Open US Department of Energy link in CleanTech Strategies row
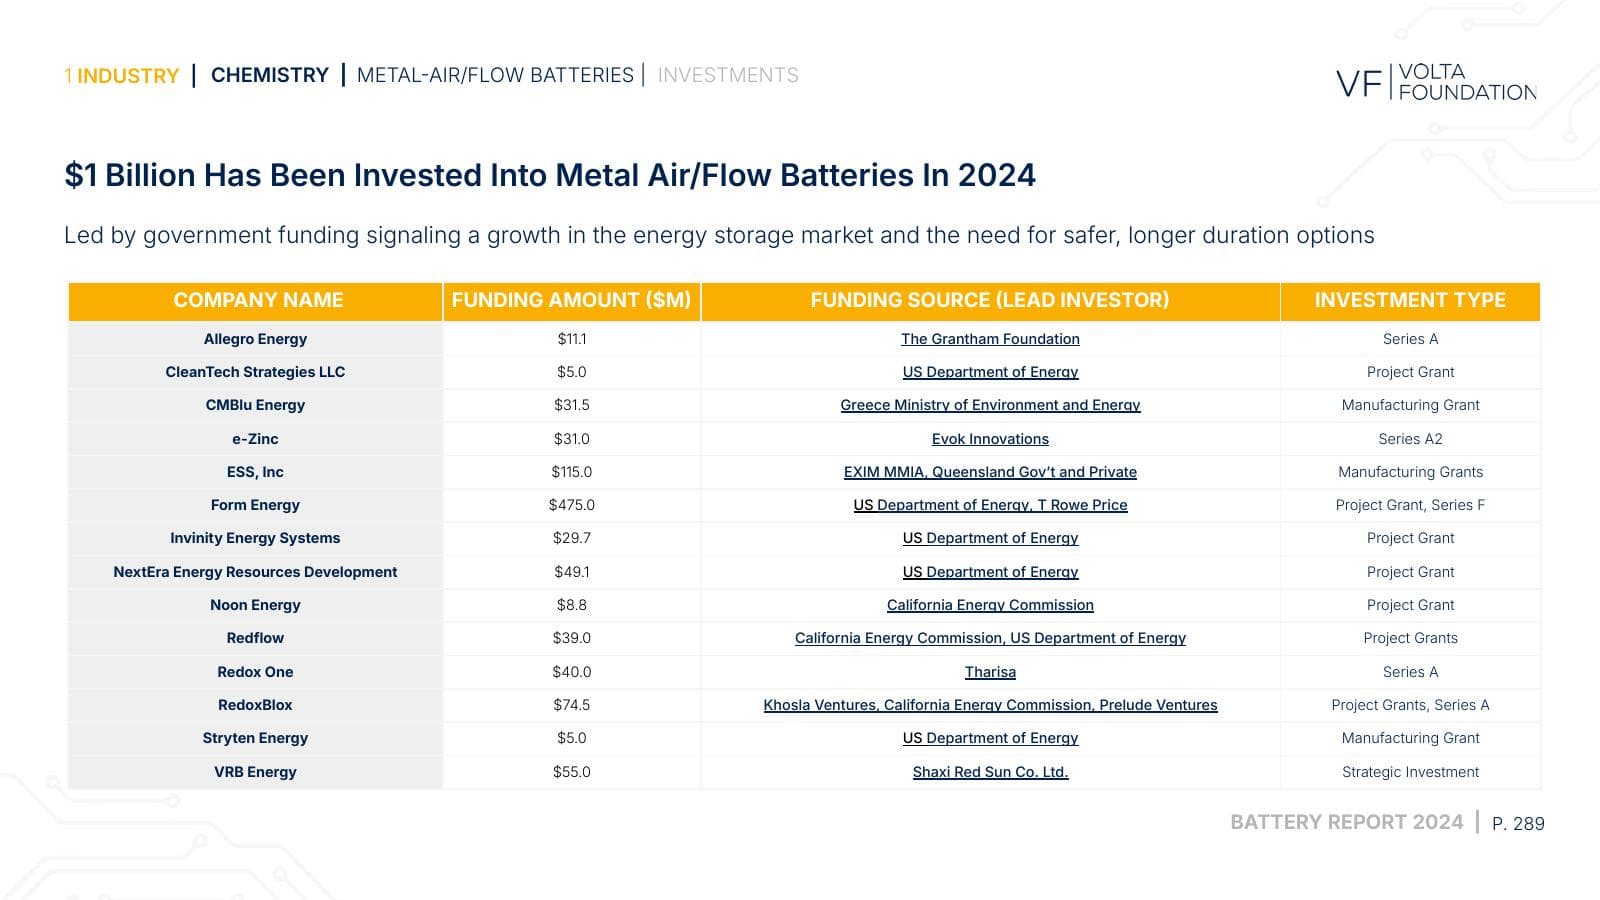 coord(990,372)
